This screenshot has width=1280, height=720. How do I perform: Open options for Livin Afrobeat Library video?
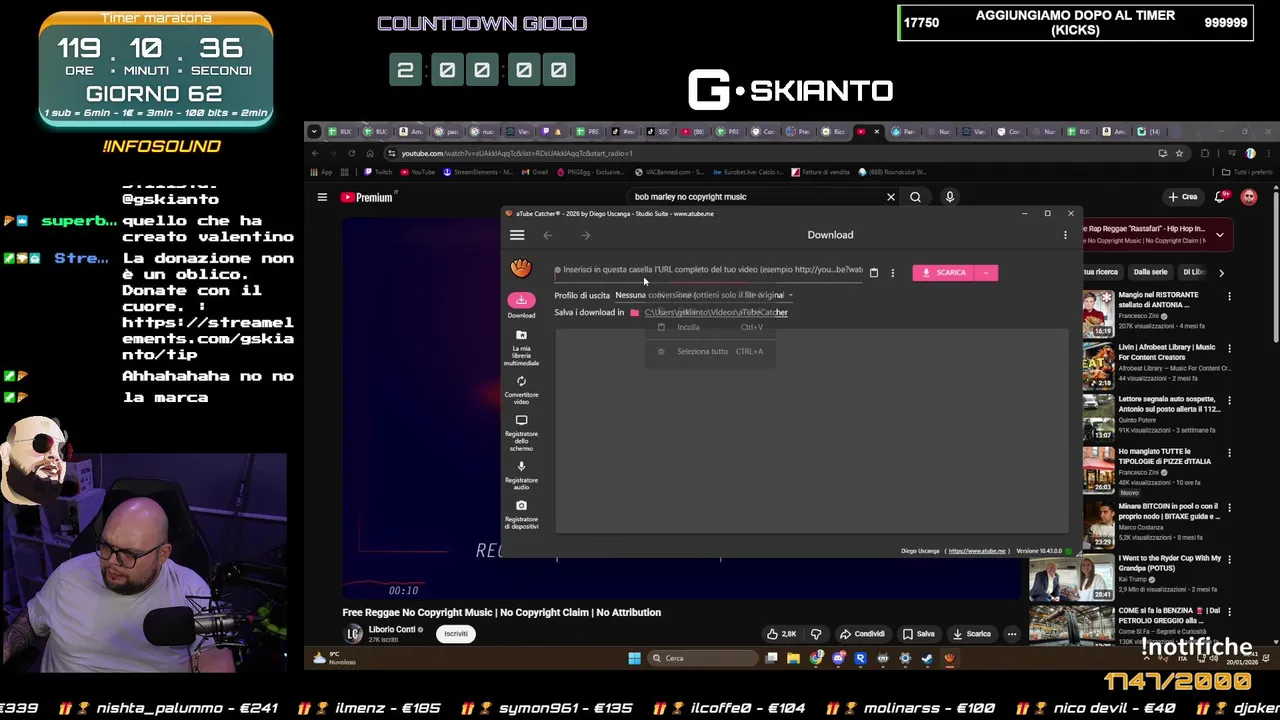[x=1229, y=349]
